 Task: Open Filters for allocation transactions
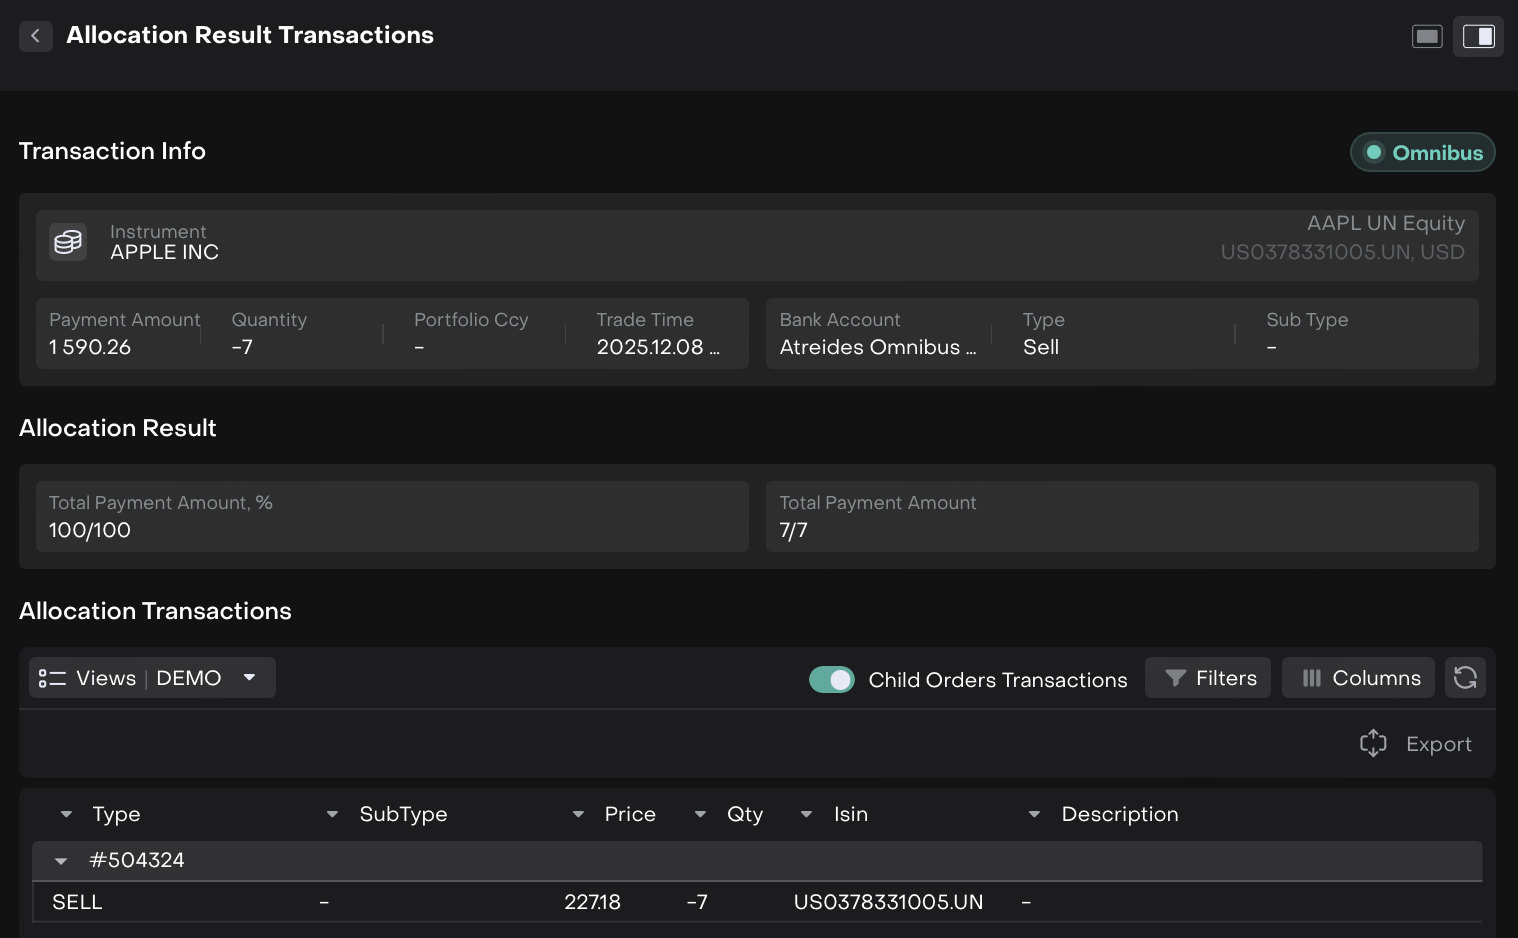(x=1208, y=678)
